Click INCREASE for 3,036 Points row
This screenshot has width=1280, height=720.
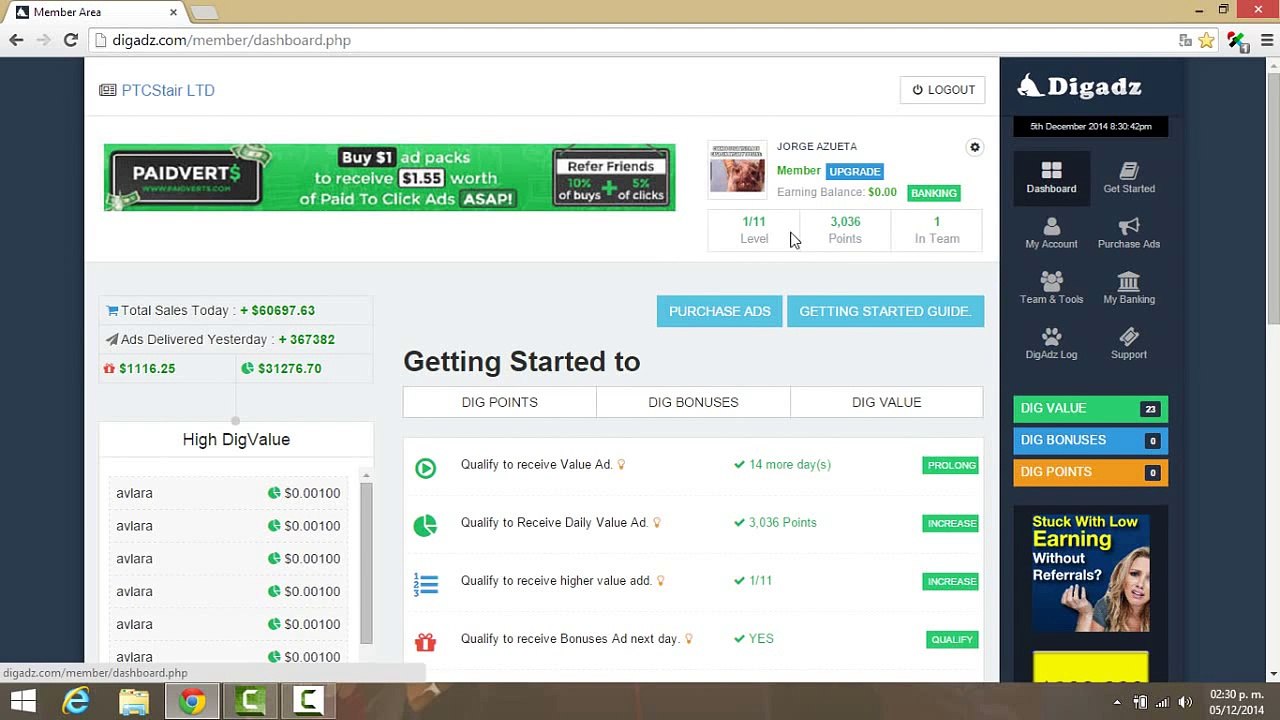tap(951, 523)
